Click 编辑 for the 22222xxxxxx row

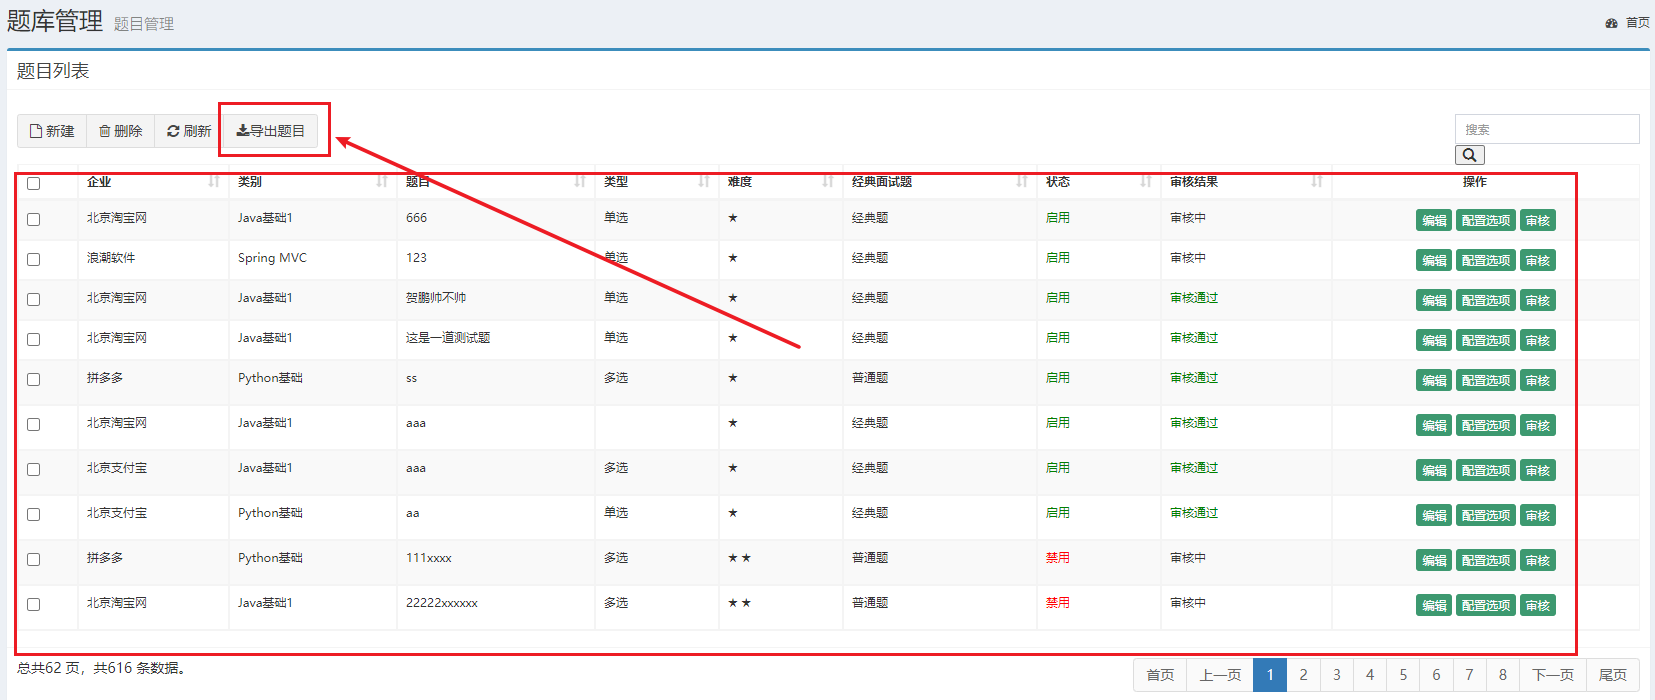[1434, 605]
